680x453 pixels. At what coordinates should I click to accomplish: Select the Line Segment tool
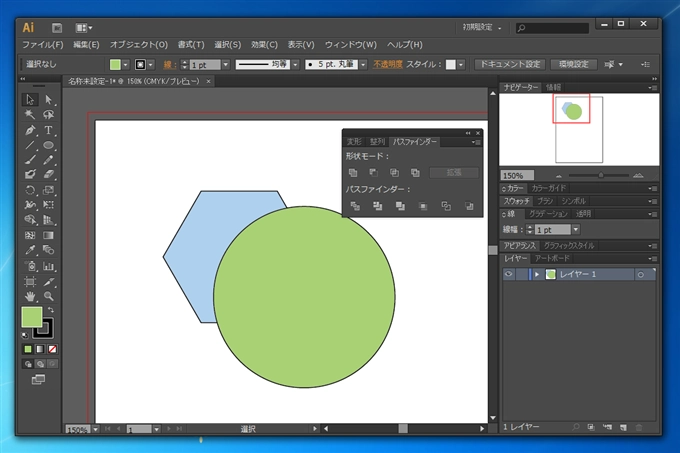tap(29, 145)
